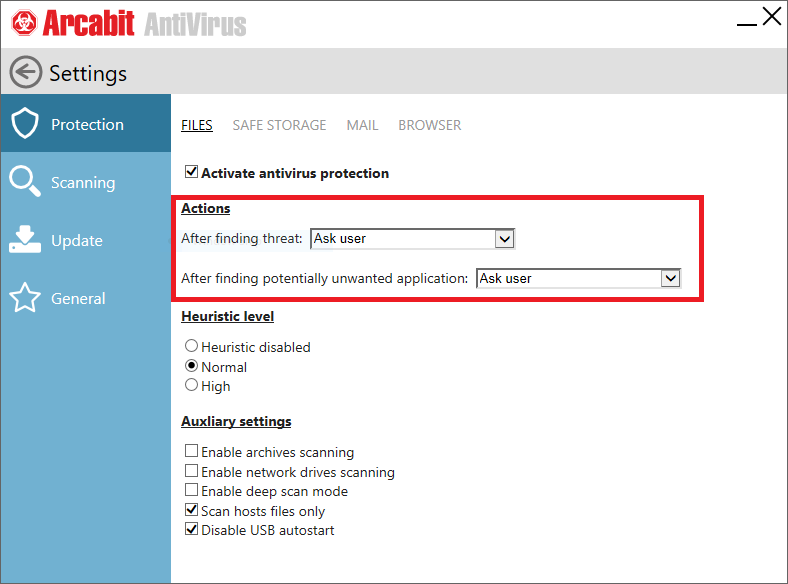Screen dimensions: 788x584
Task: Enable archives scanning checkbox
Action: [191, 450]
